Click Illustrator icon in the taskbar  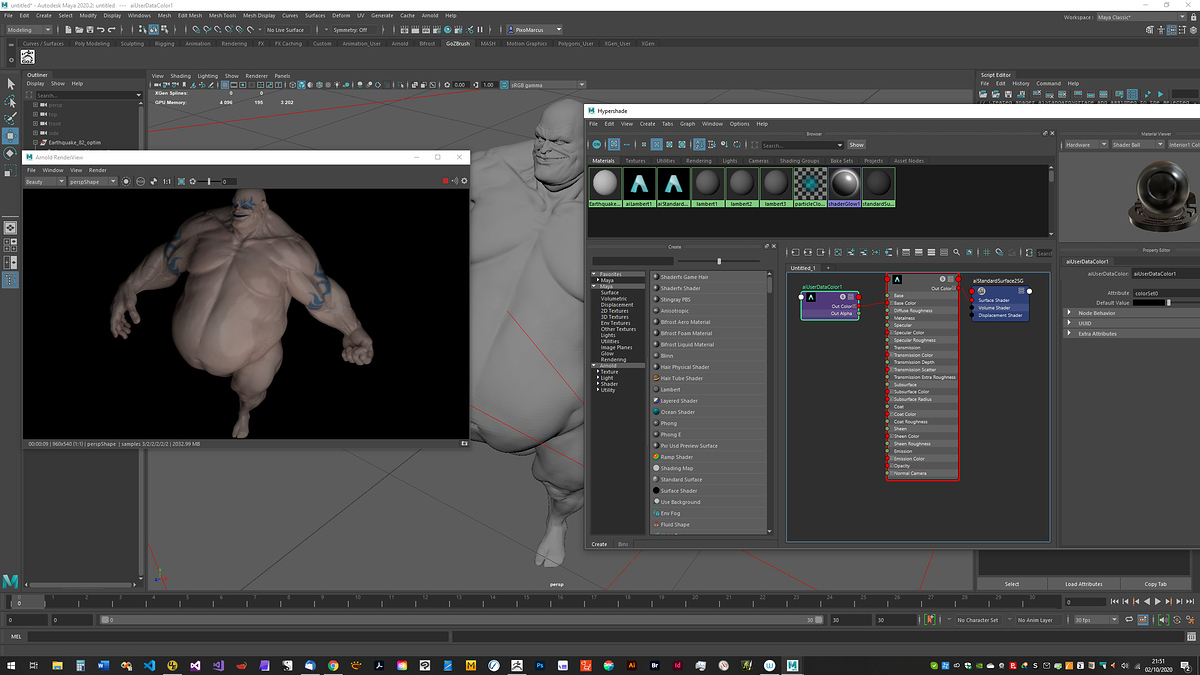pos(632,664)
